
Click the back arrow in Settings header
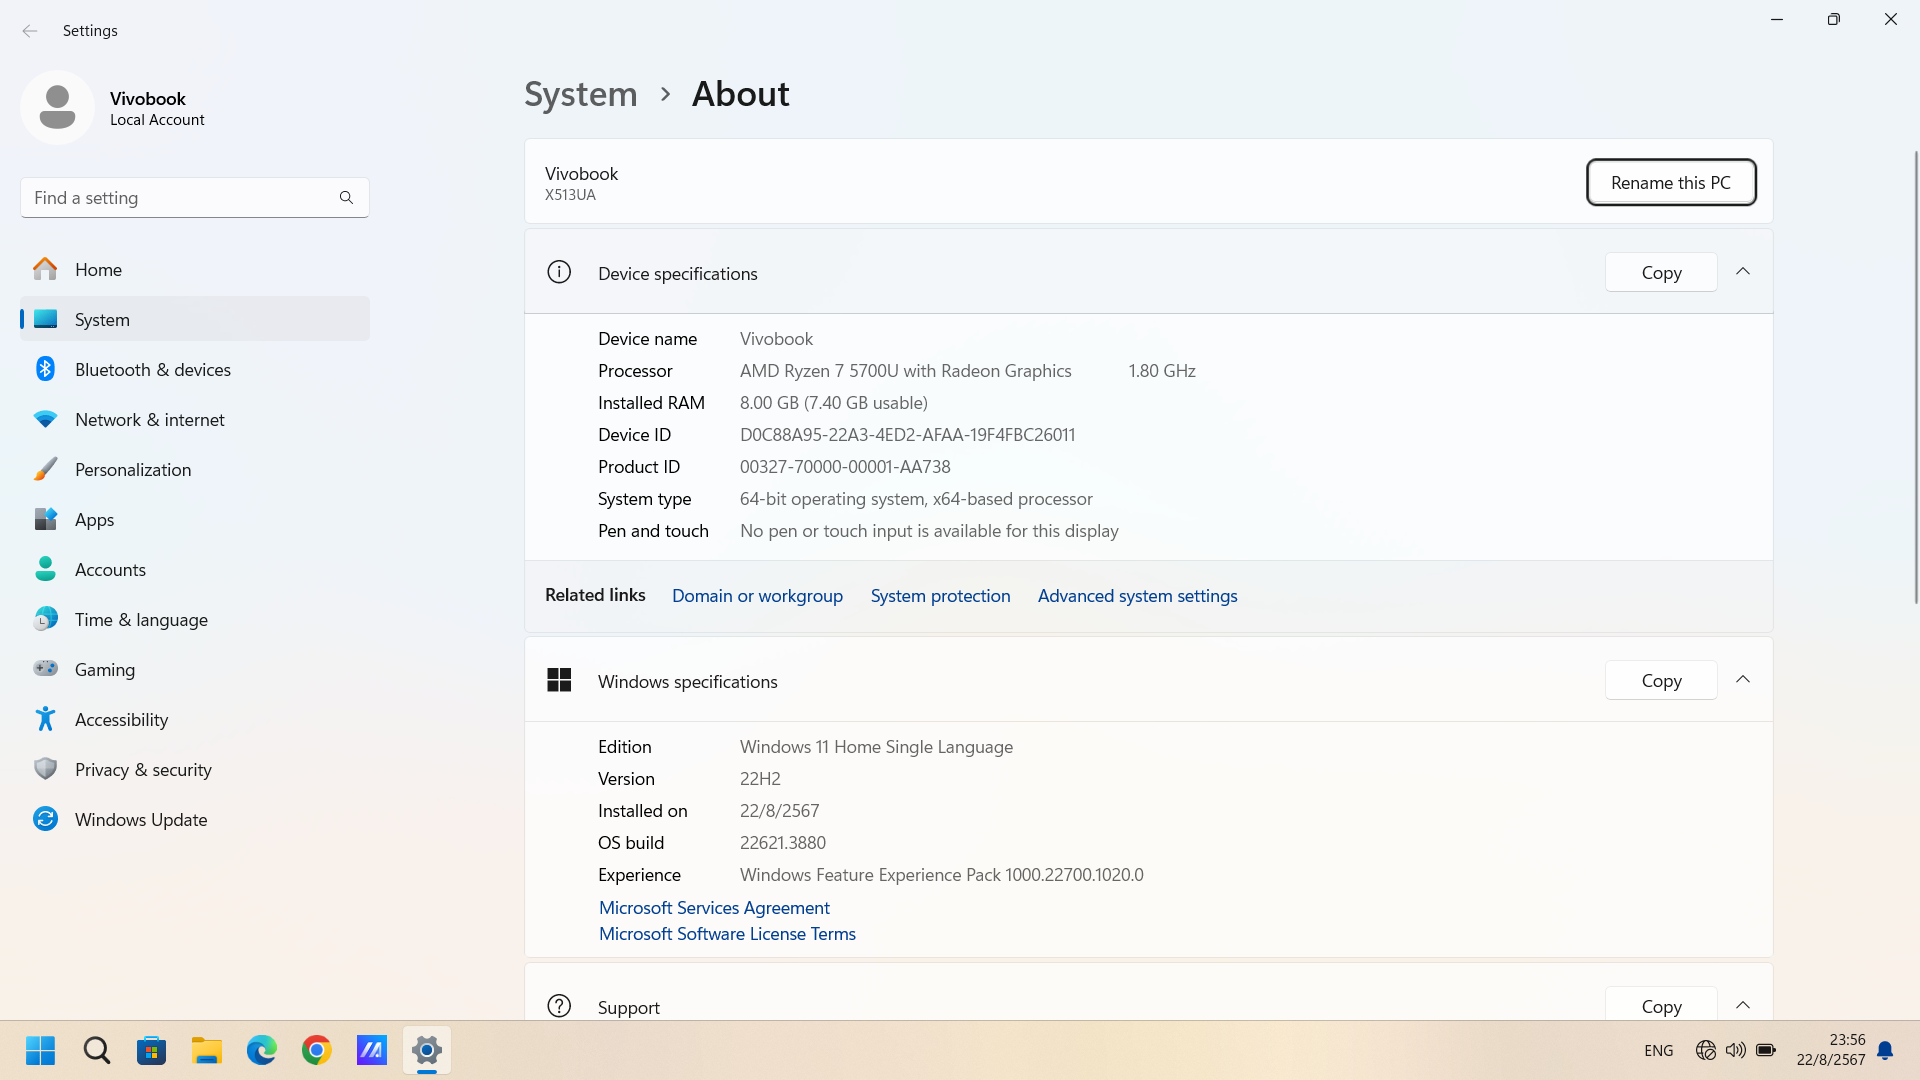(30, 31)
